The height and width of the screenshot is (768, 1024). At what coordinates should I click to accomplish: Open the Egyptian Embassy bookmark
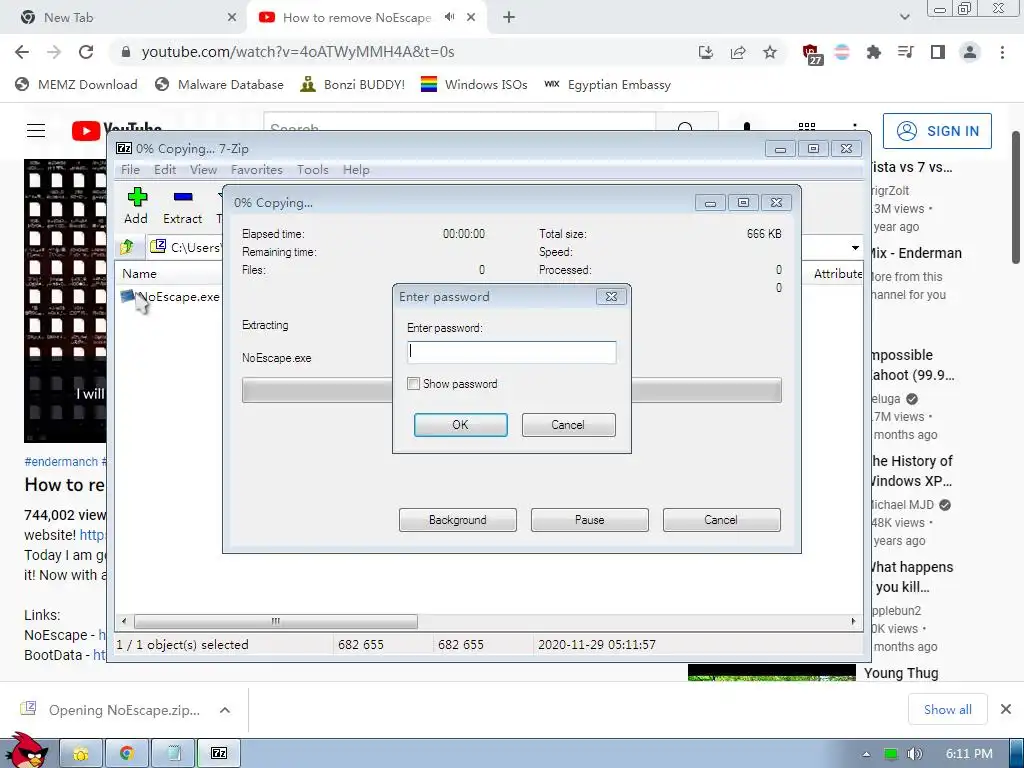607,85
